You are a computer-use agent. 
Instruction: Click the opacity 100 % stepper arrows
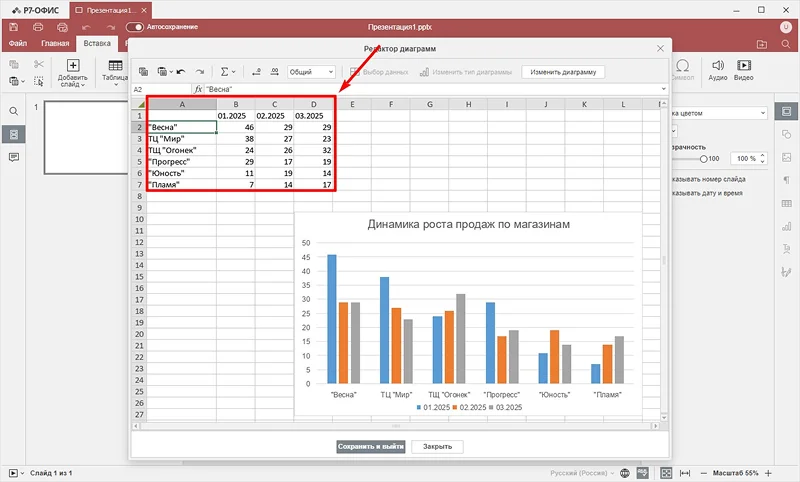pos(762,159)
